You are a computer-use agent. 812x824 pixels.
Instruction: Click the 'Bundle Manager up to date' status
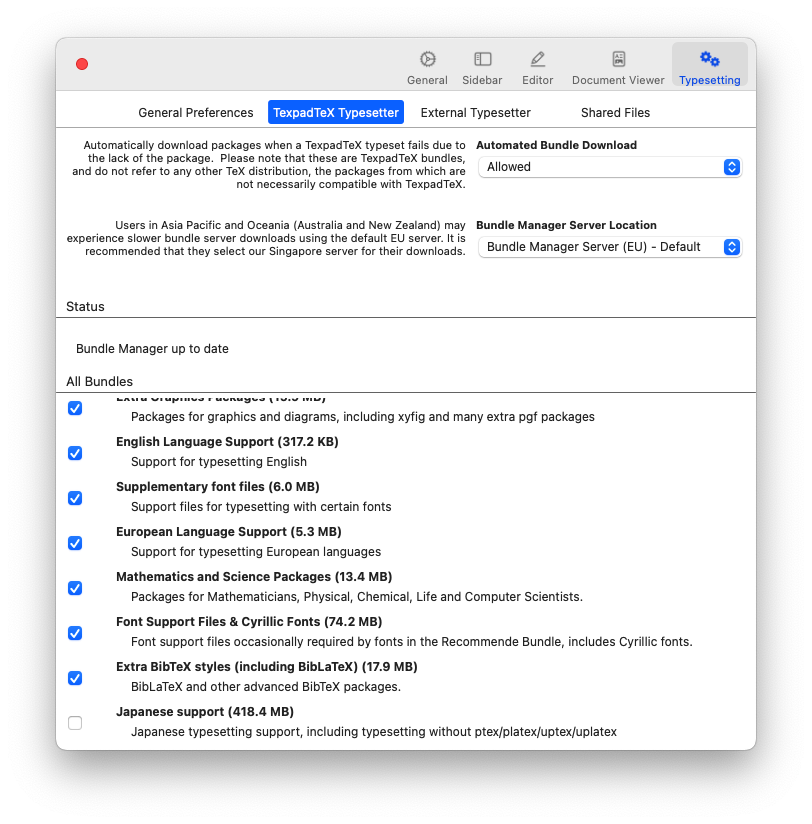tap(152, 349)
